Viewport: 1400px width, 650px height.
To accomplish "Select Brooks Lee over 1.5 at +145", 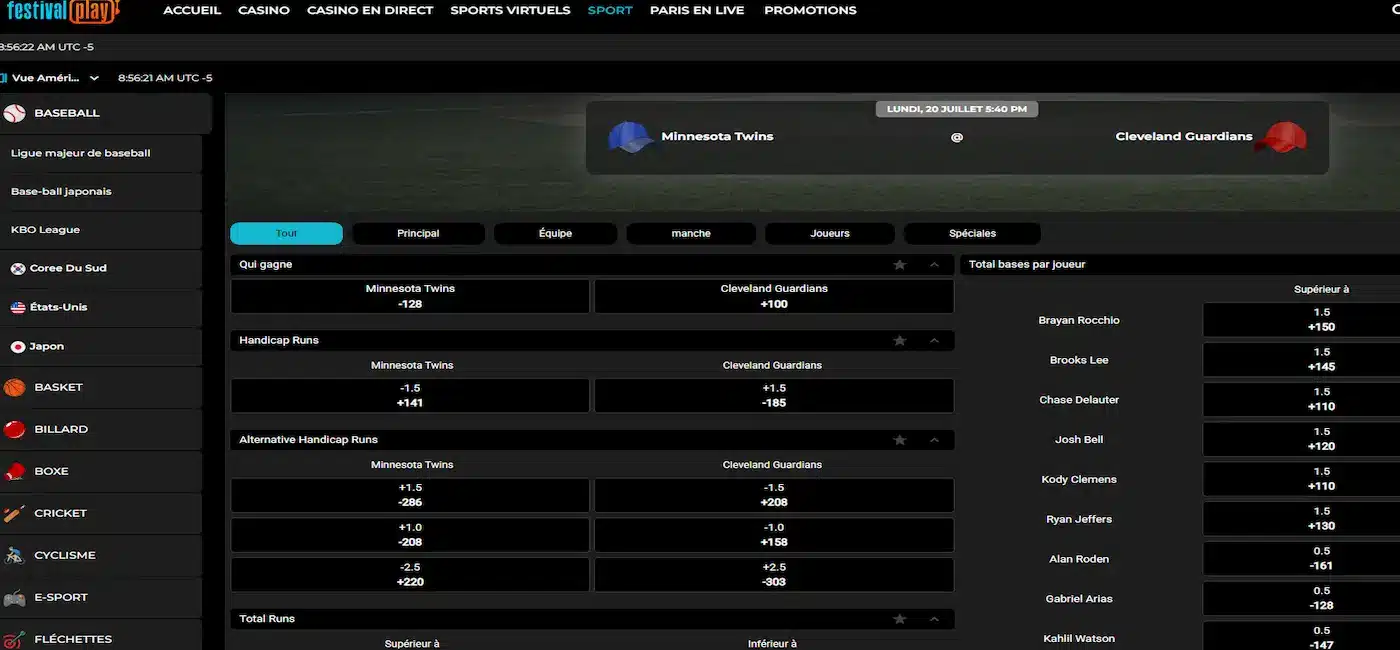I will tap(1301, 360).
